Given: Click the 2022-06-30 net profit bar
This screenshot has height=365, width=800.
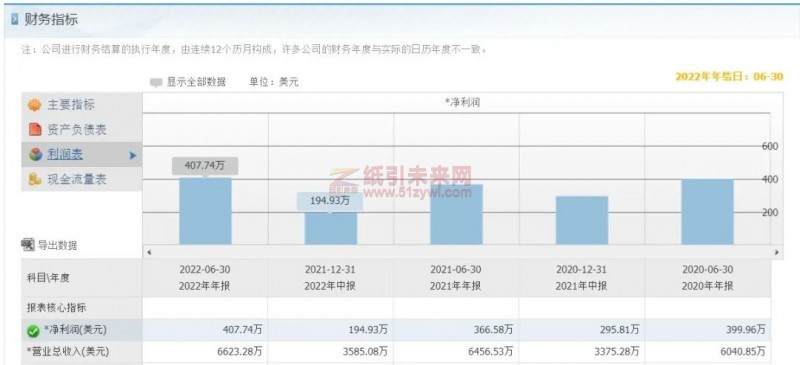Looking at the screenshot, I should (x=205, y=211).
